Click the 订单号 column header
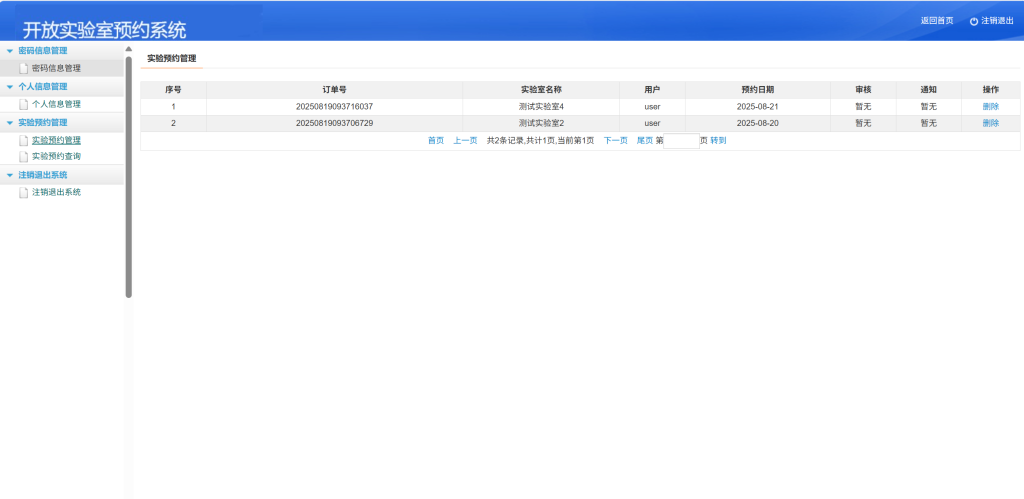Screen dimensions: 1024x499 pyautogui.click(x=334, y=90)
